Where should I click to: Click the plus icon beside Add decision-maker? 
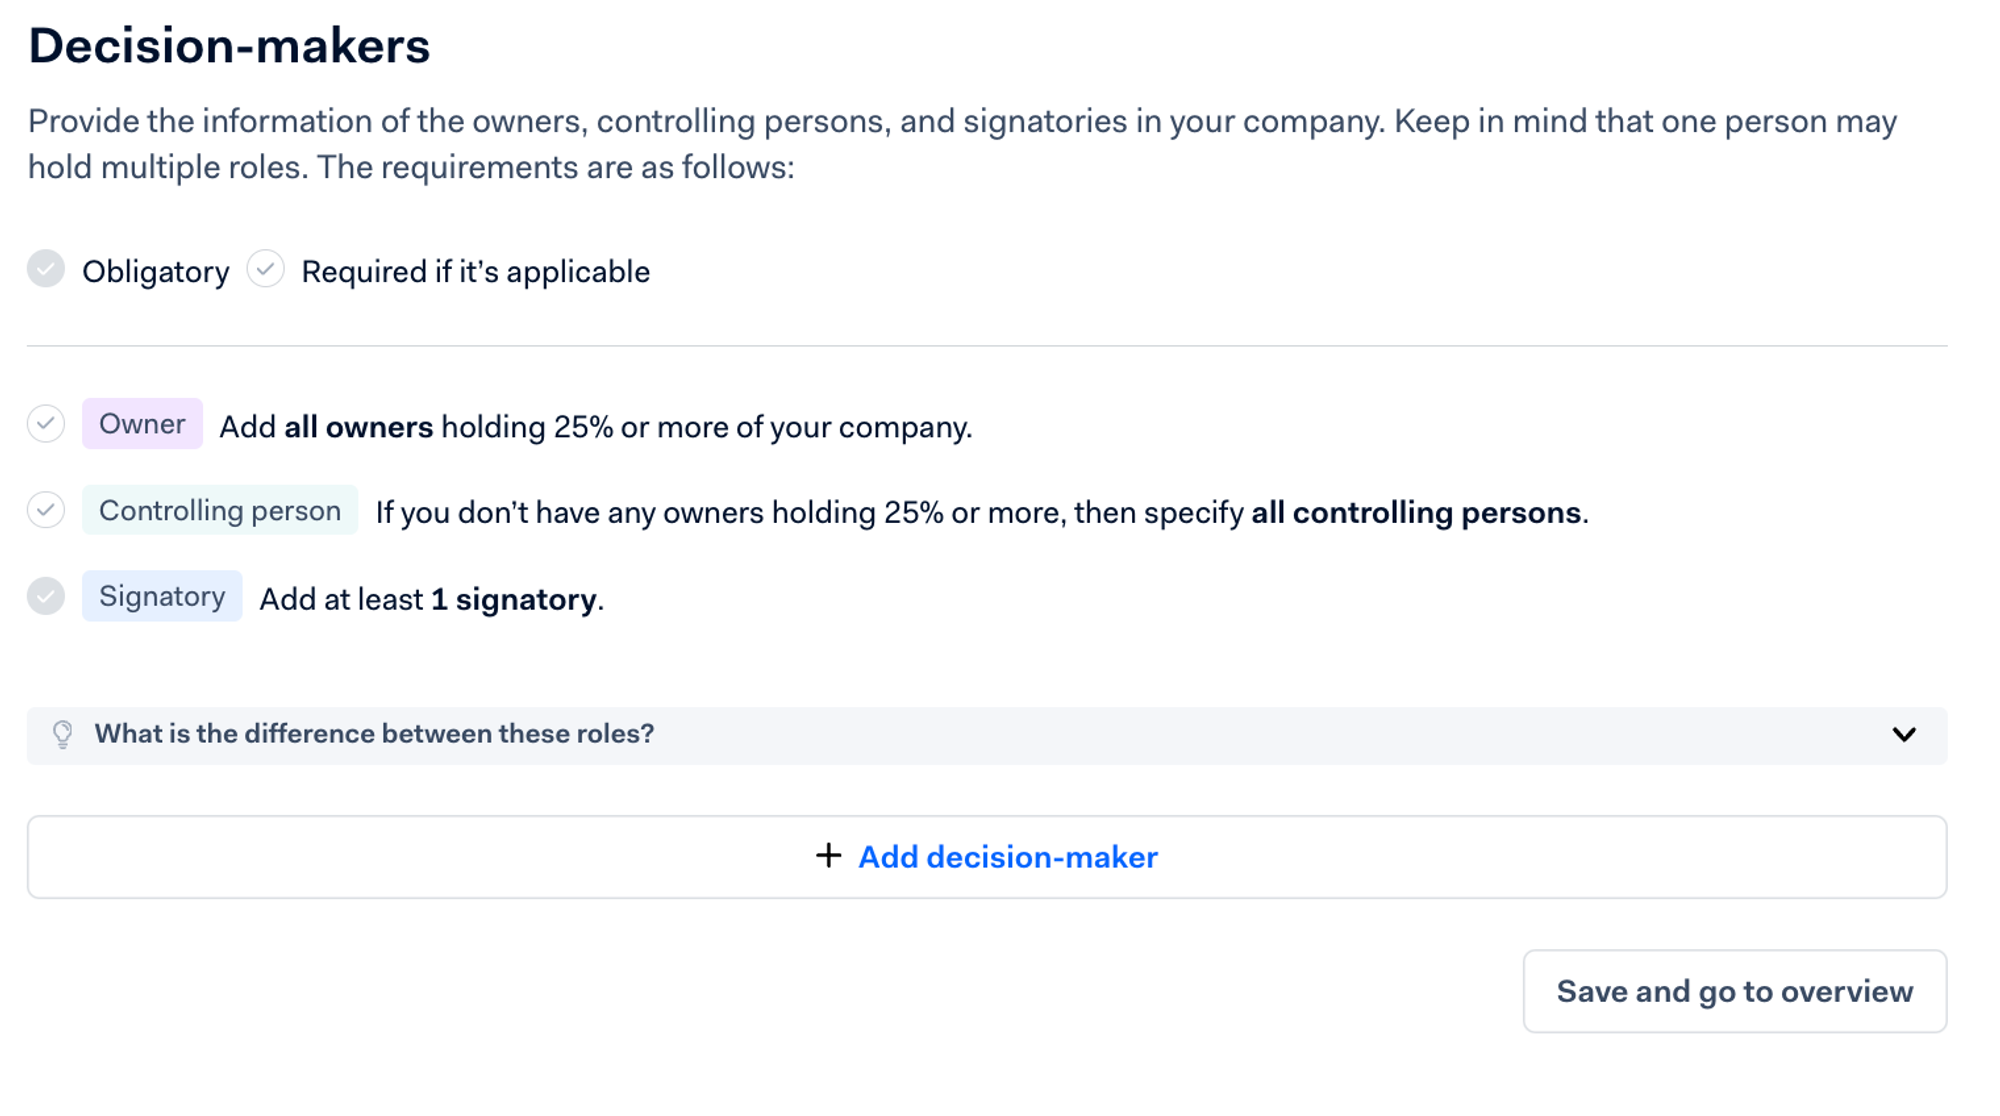[x=828, y=856]
